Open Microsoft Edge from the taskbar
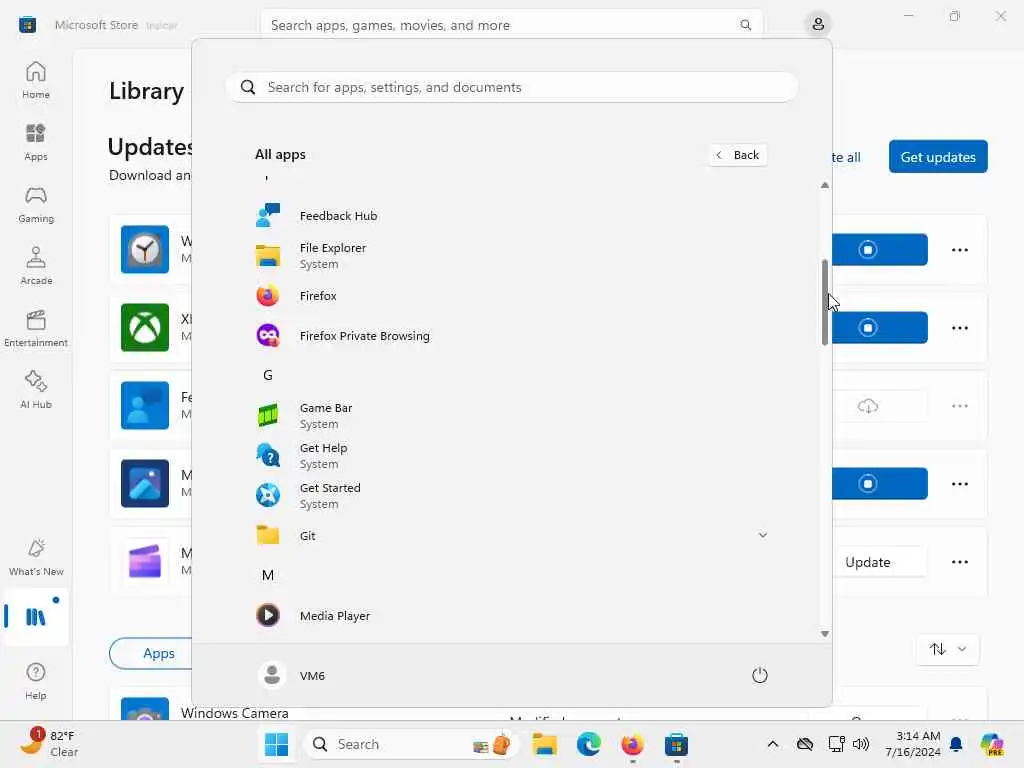This screenshot has height=768, width=1024. pos(588,744)
